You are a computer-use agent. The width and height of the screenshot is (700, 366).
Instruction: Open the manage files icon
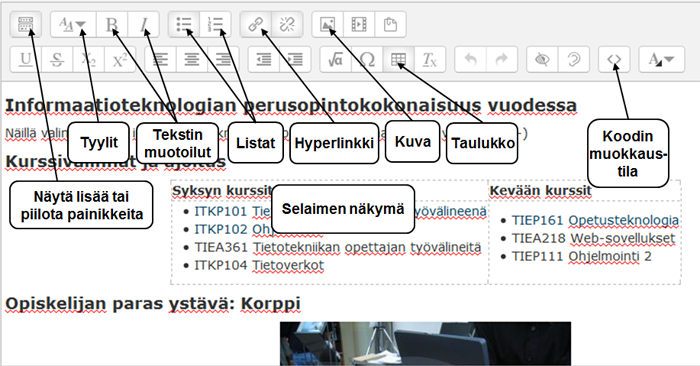[390, 24]
